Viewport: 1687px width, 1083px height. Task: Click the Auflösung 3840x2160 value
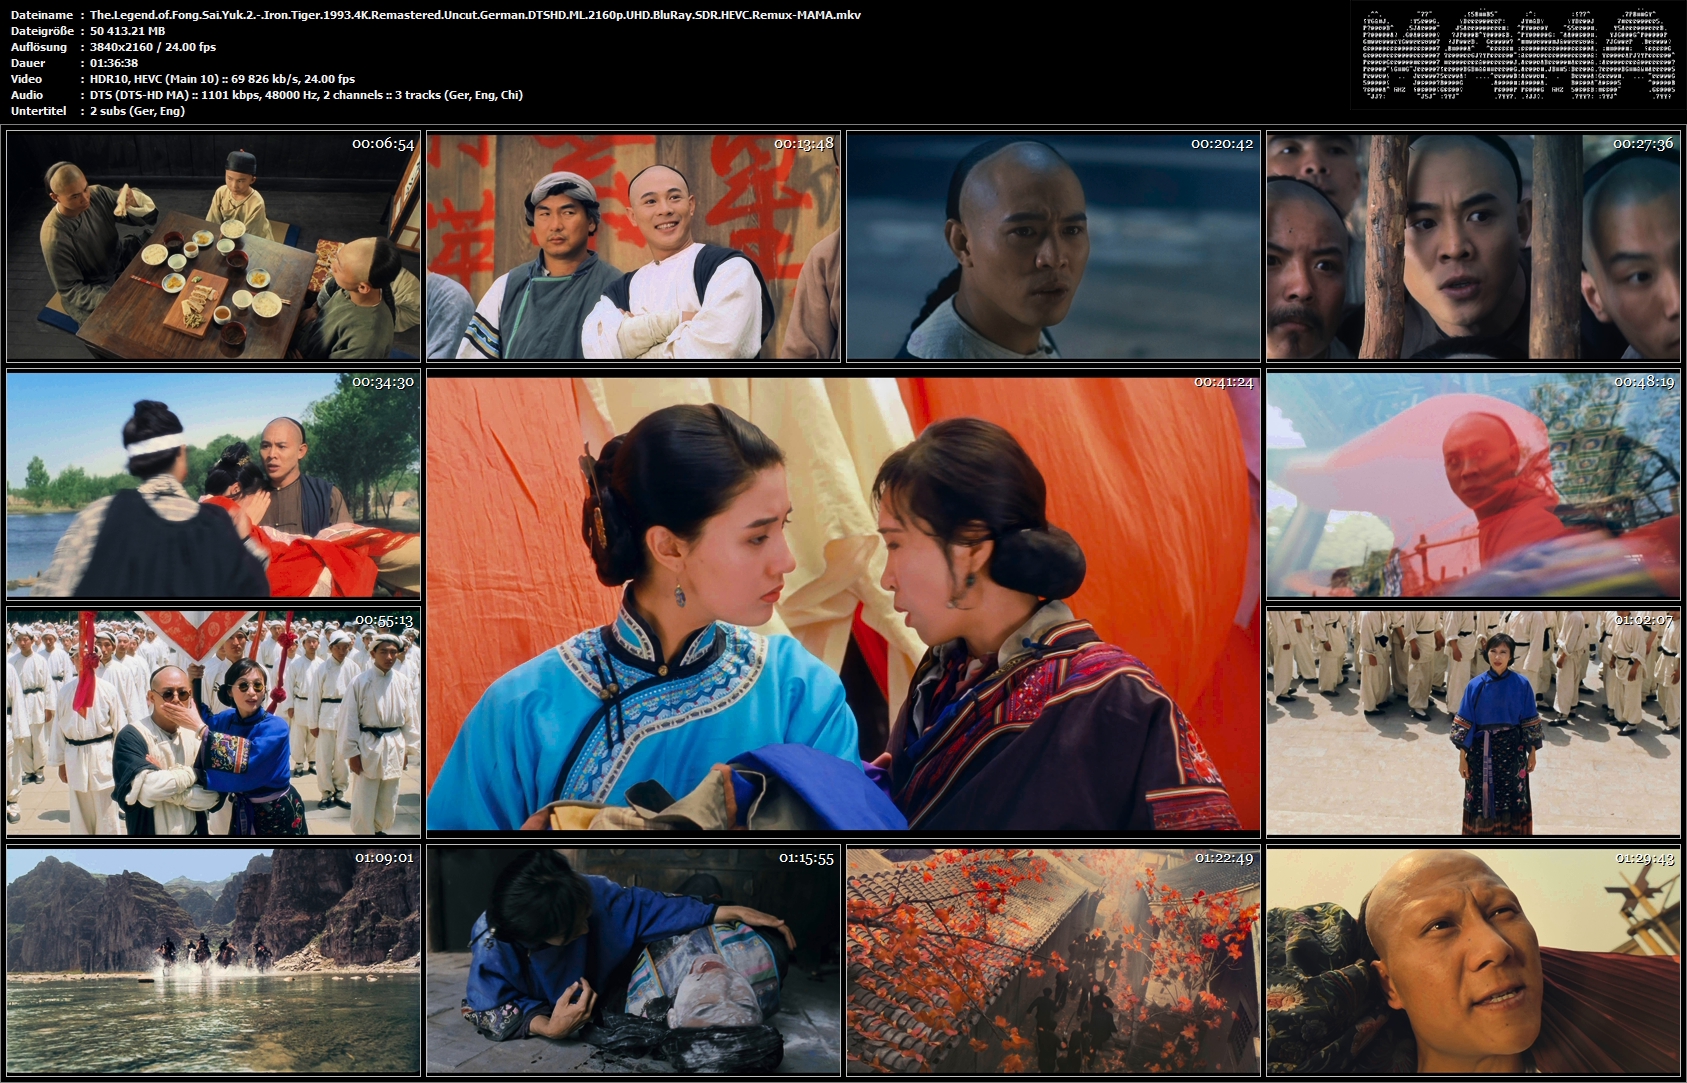[x=153, y=47]
